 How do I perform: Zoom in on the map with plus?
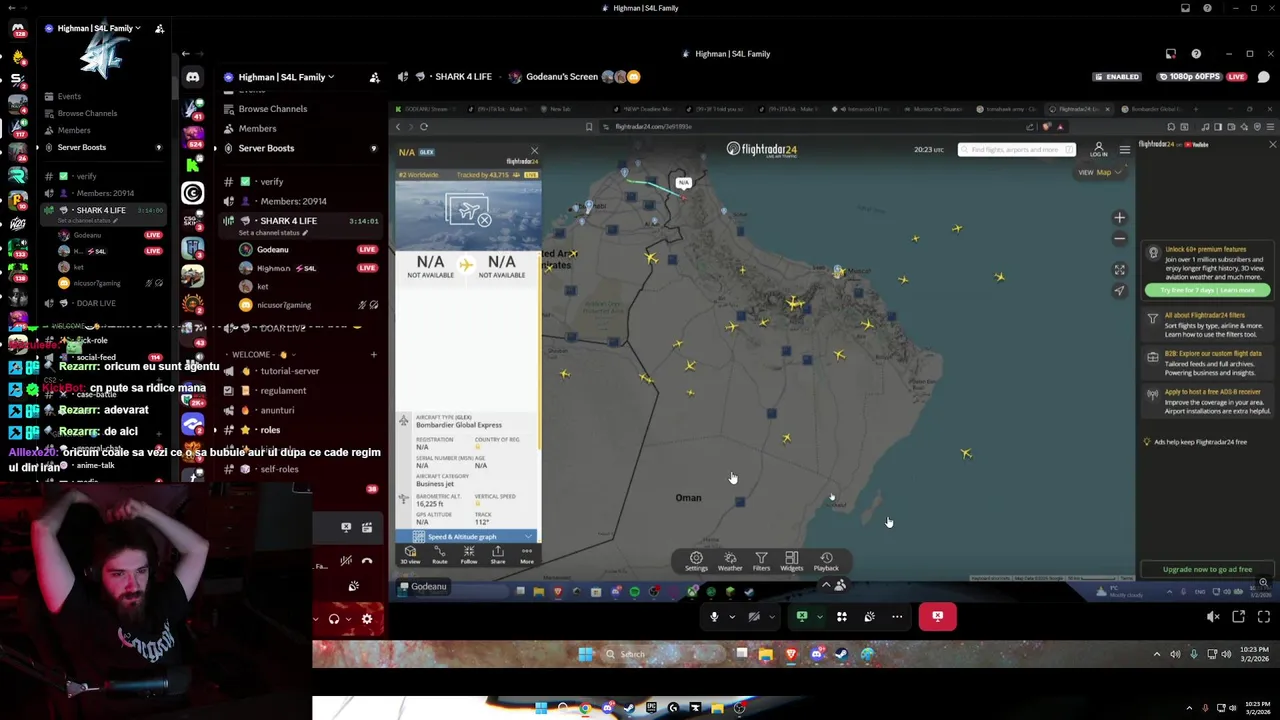pyautogui.click(x=1120, y=218)
